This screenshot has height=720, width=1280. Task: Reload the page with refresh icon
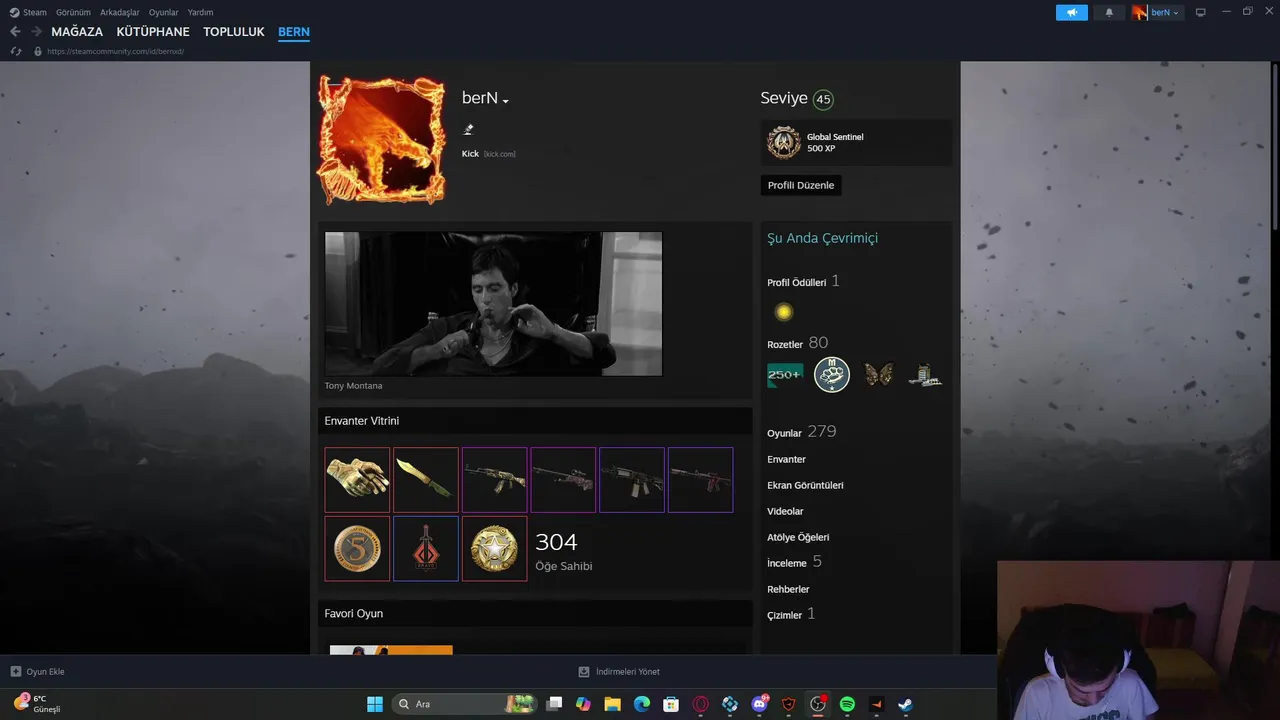tap(16, 51)
